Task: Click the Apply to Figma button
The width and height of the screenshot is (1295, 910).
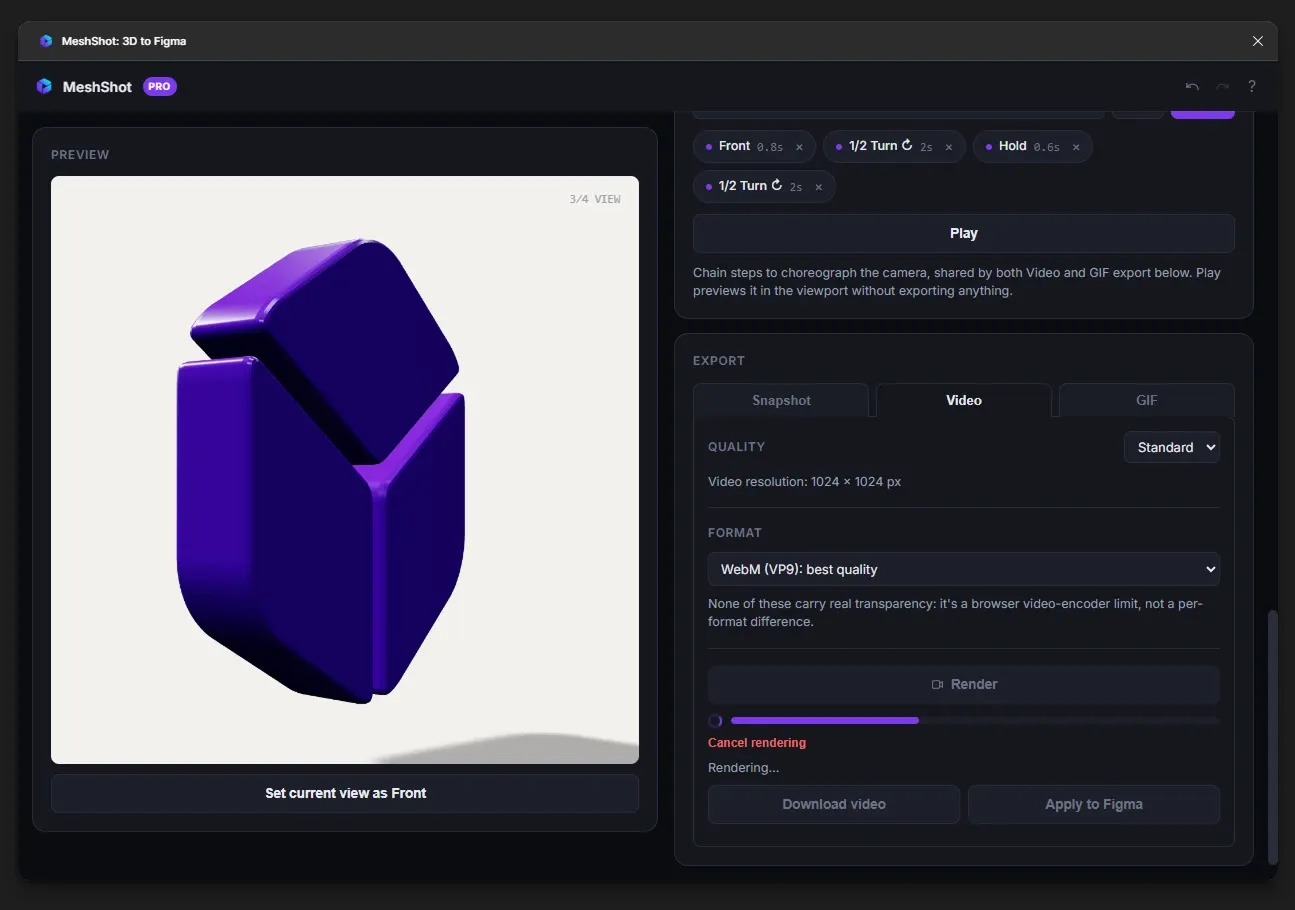Action: [x=1094, y=804]
